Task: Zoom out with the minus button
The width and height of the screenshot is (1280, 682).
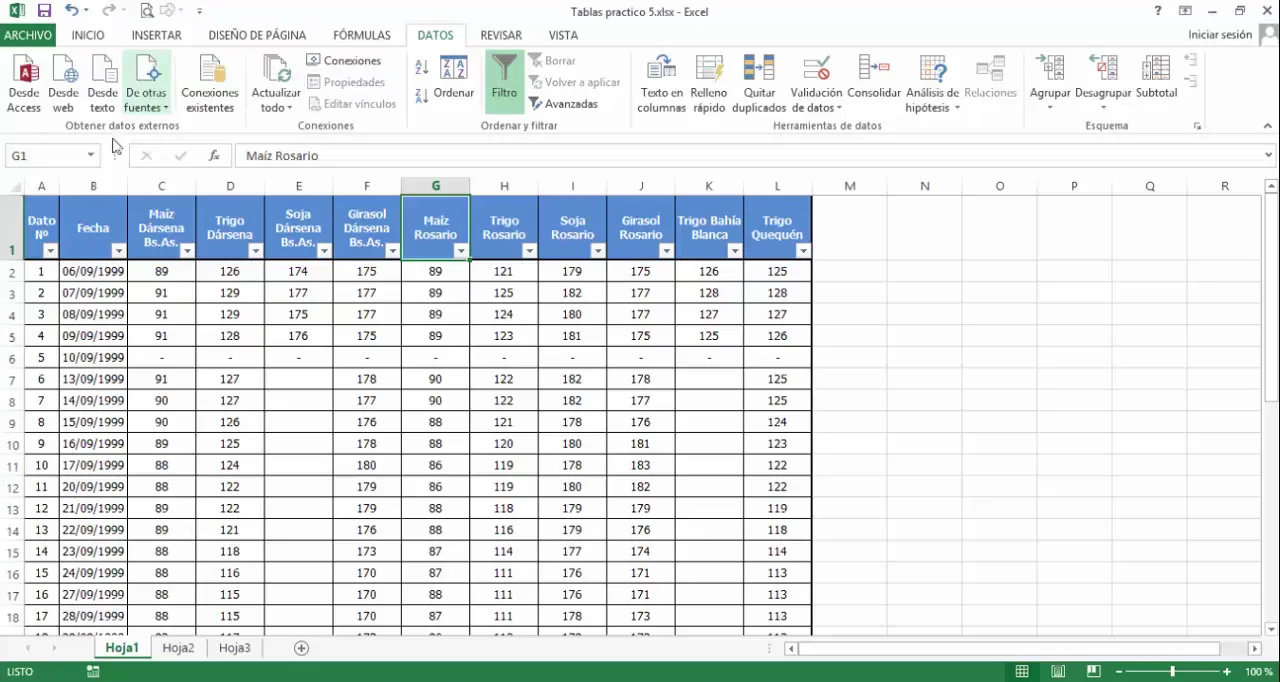Action: tap(1119, 672)
